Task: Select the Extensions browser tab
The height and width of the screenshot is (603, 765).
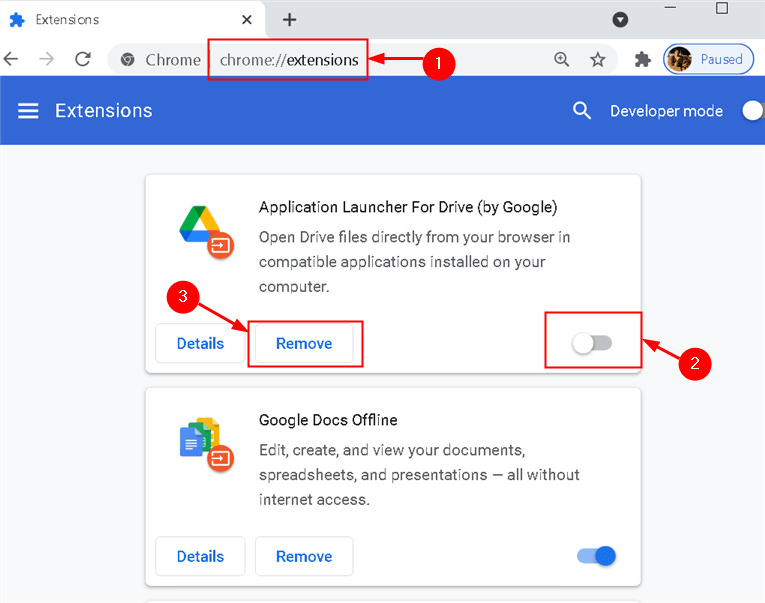Action: point(120,19)
